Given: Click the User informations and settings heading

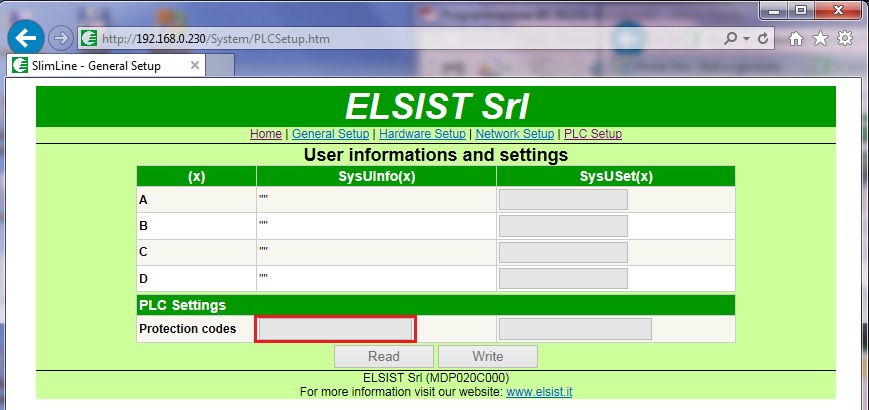Looking at the screenshot, I should pos(436,155).
